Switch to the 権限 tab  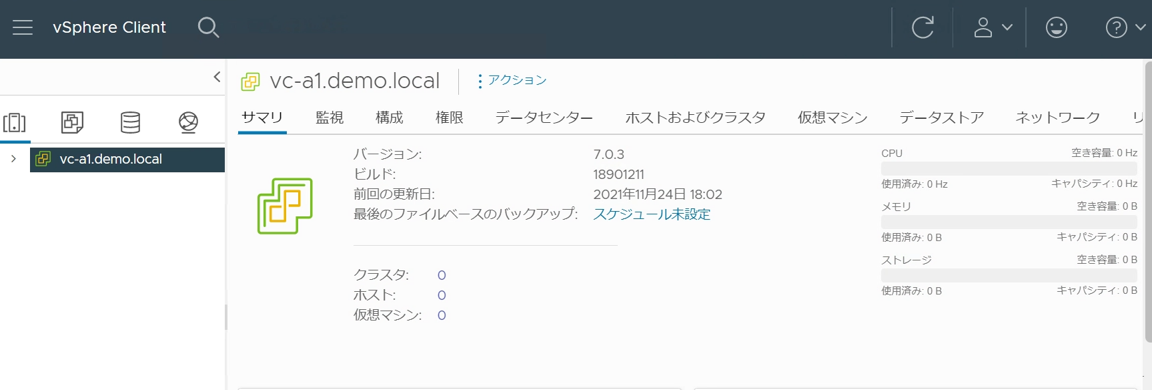[x=449, y=117]
